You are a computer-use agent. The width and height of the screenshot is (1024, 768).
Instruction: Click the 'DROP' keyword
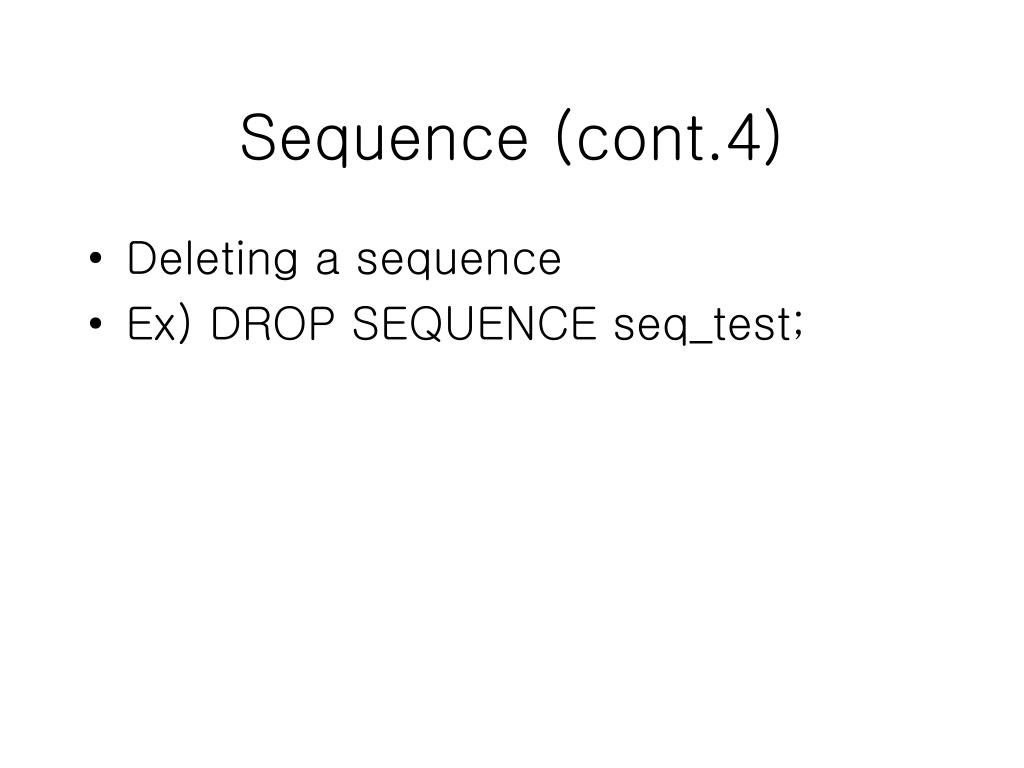coord(273,324)
